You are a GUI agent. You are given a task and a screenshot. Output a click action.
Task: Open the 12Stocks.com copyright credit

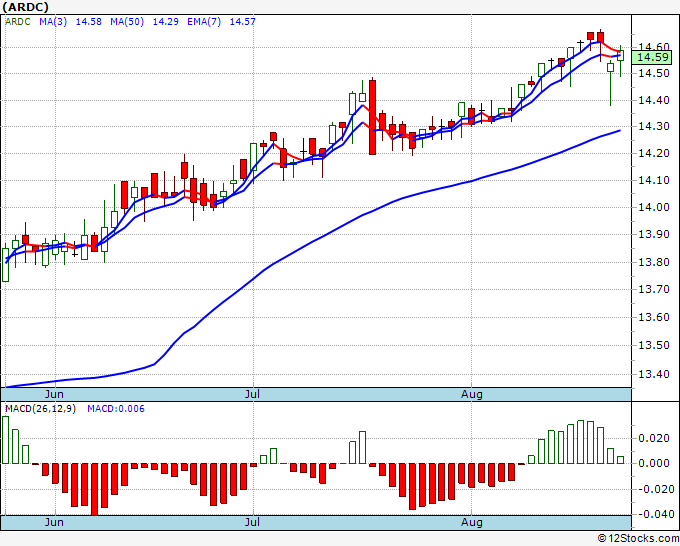pyautogui.click(x=638, y=539)
